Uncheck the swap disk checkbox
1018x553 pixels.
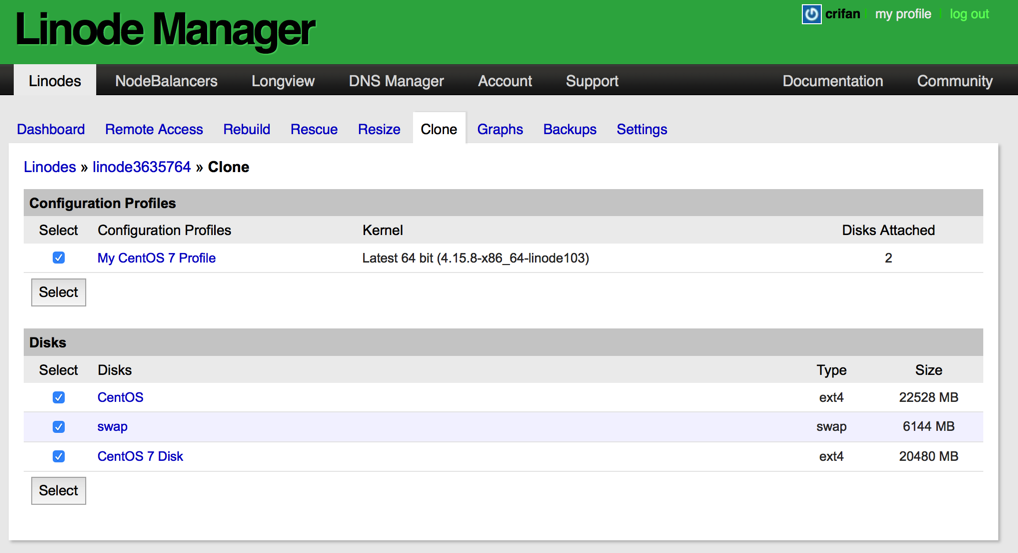pyautogui.click(x=58, y=426)
